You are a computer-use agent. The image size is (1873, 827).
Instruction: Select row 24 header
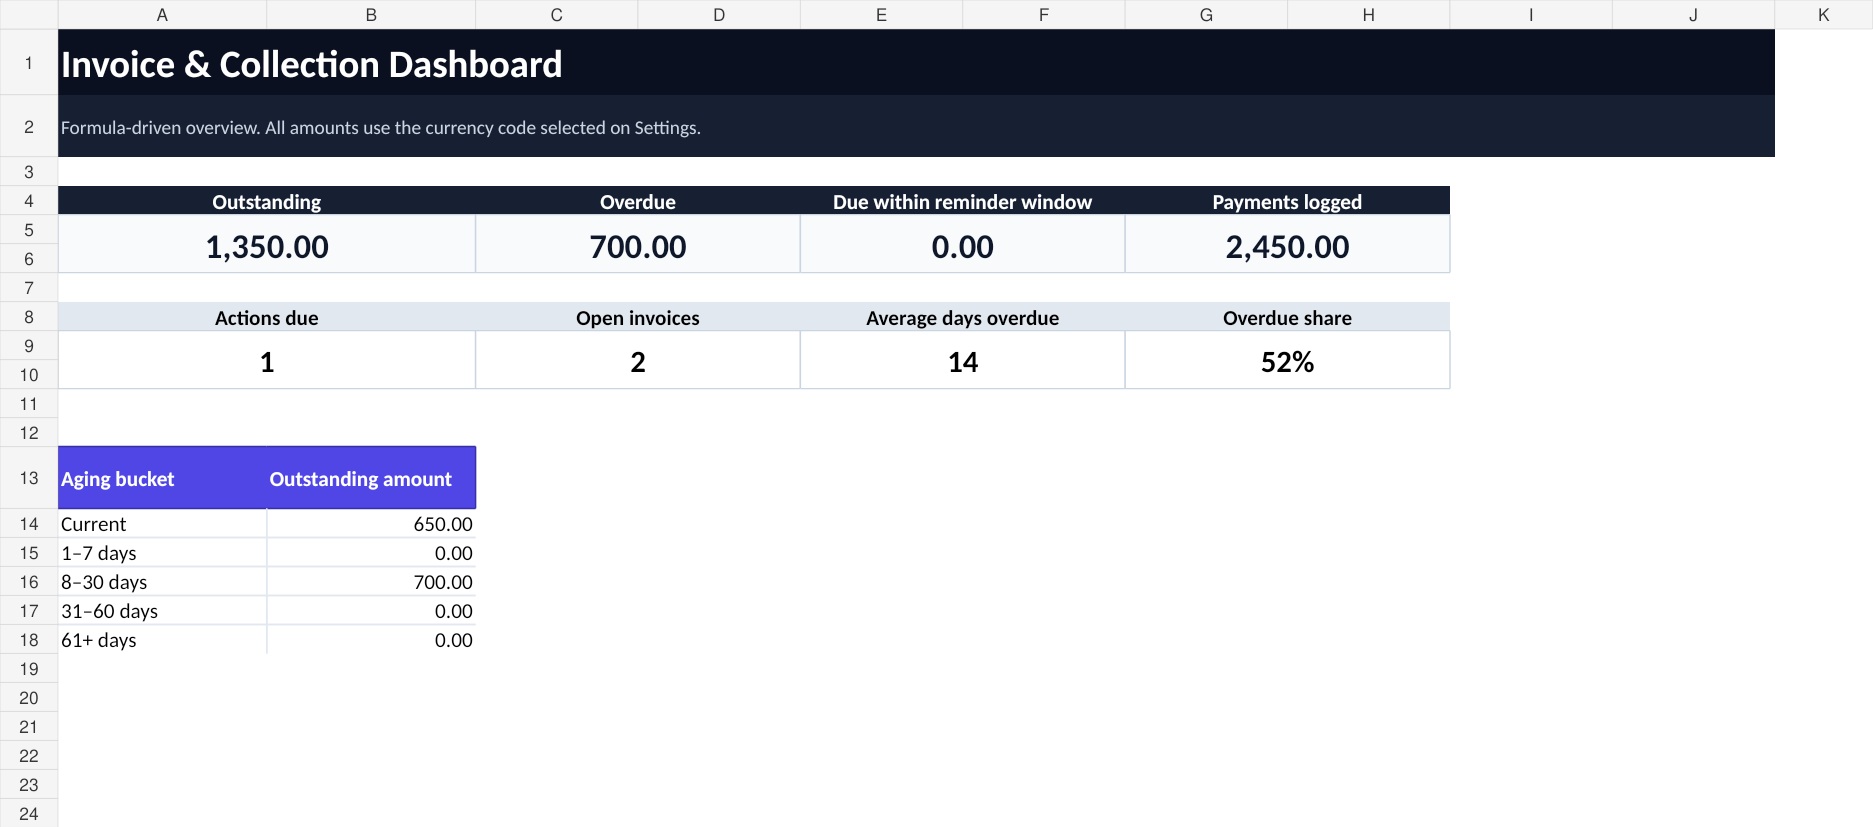click(x=29, y=814)
